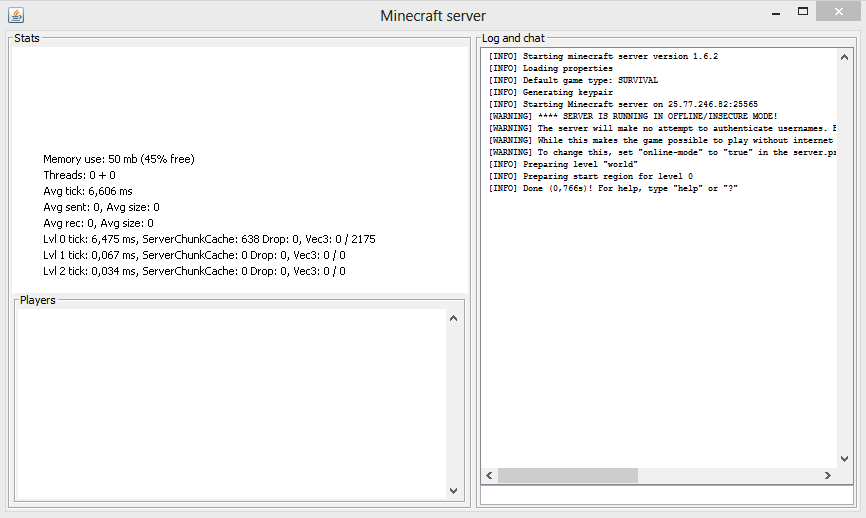
Task: Click the "Memory use: 50 mb (45% free)" line
Action: coord(119,159)
